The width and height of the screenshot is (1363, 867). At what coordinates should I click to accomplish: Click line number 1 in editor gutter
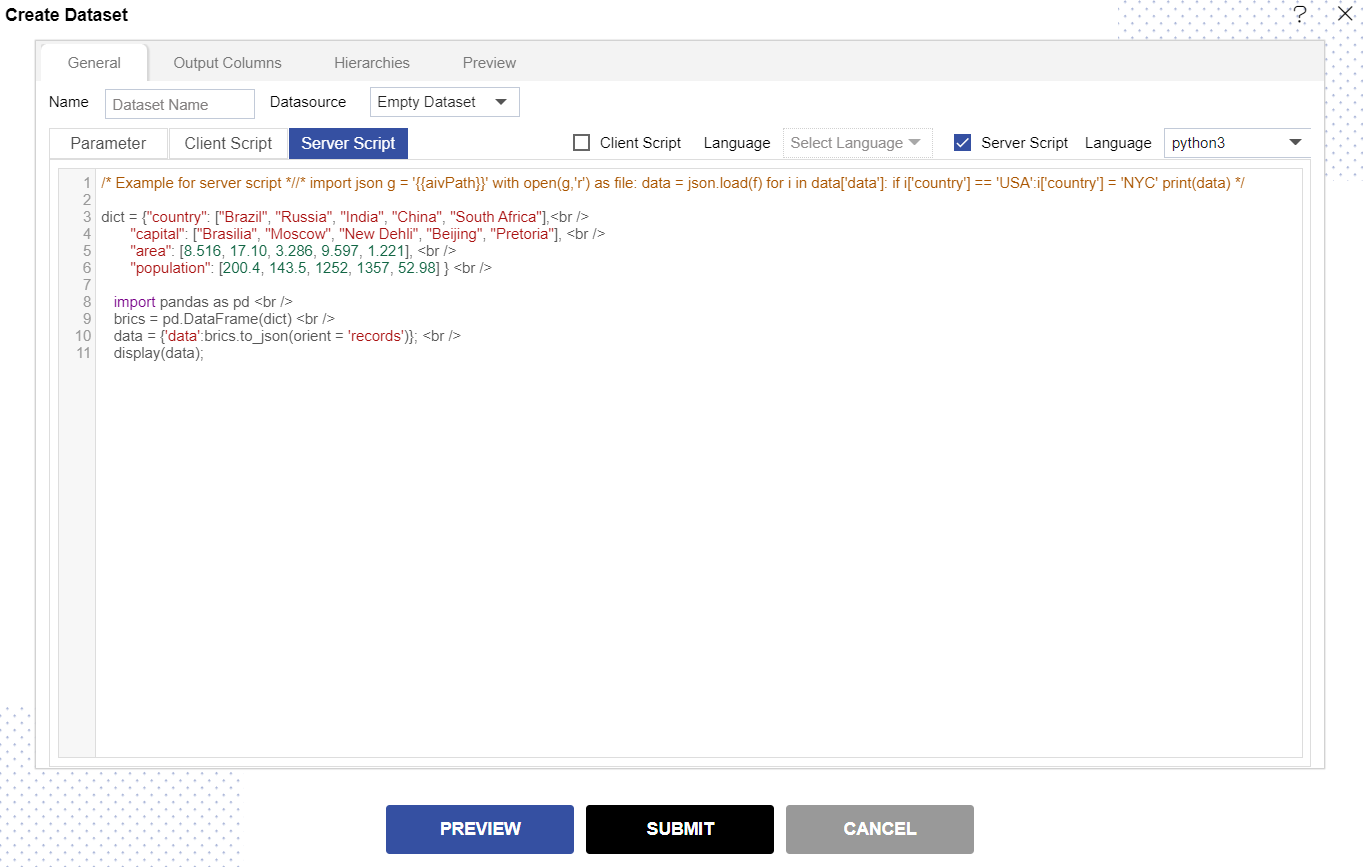[x=87, y=183]
